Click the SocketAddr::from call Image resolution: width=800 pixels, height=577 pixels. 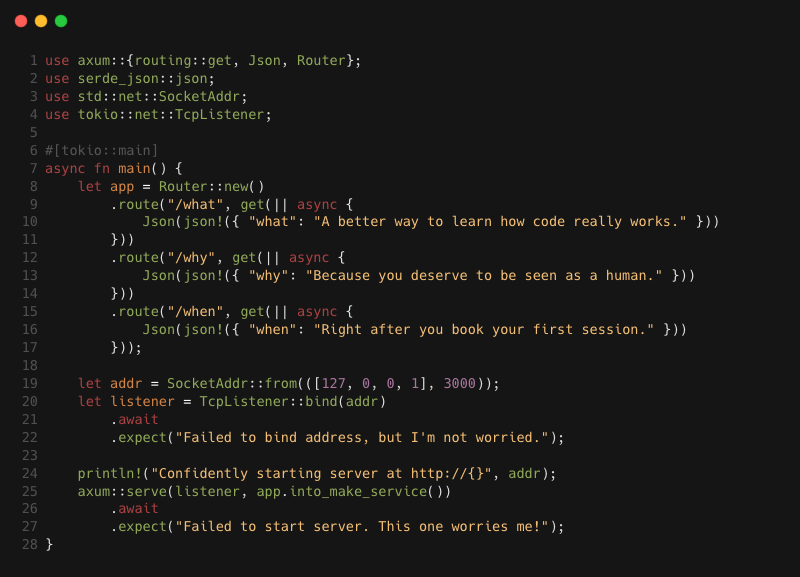[232, 383]
